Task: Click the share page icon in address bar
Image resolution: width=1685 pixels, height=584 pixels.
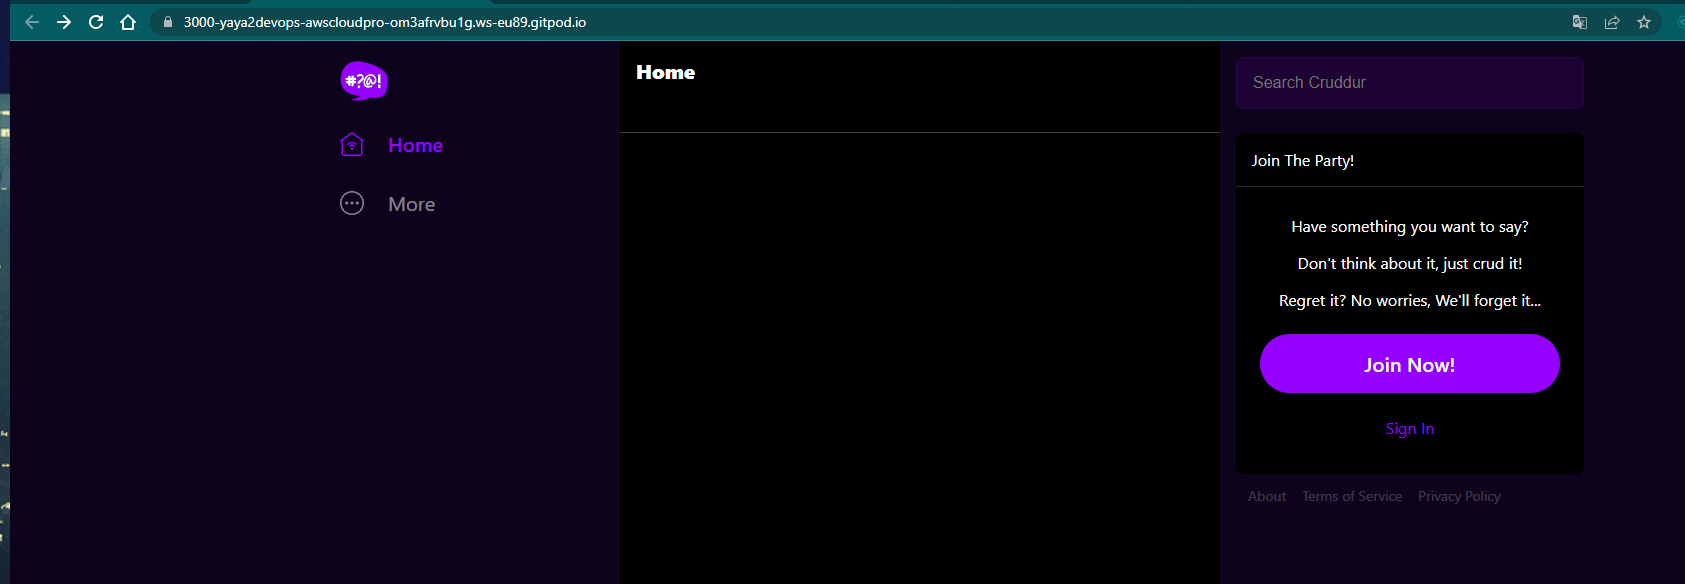Action: click(1612, 22)
